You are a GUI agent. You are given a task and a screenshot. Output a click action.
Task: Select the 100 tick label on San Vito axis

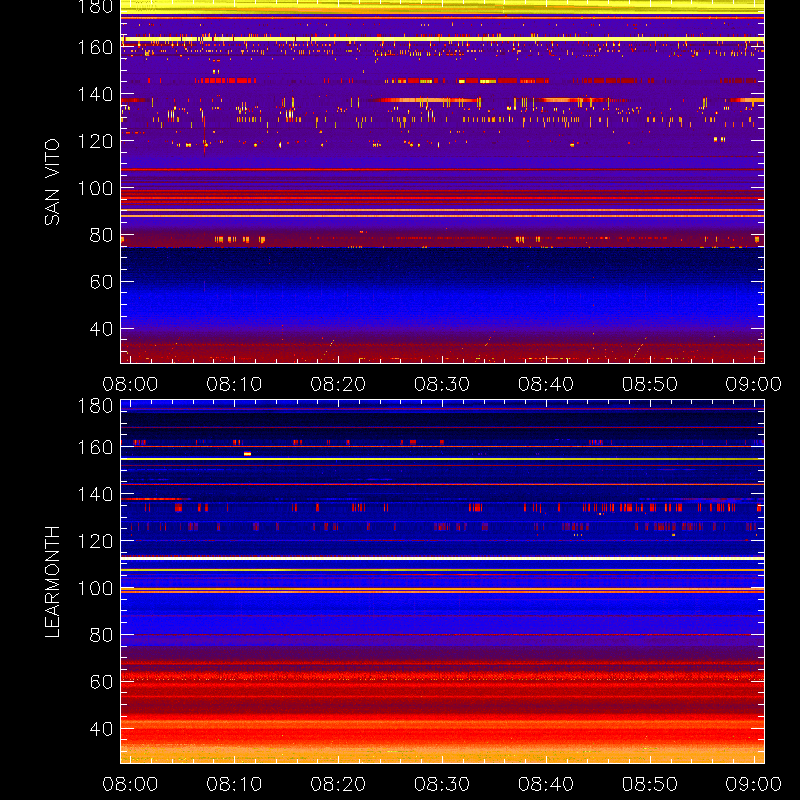click(95, 188)
